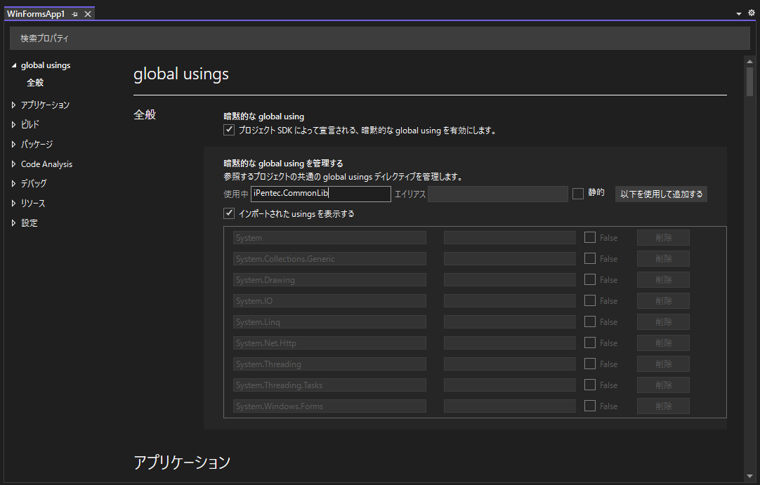Toggle static checkbox in System.IO row
Image resolution: width=760 pixels, height=485 pixels.
(x=590, y=300)
